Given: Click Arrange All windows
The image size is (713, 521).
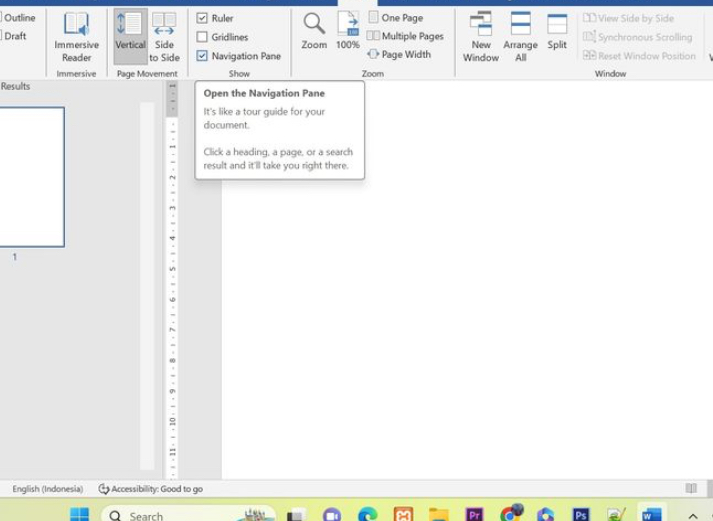Looking at the screenshot, I should (520, 36).
